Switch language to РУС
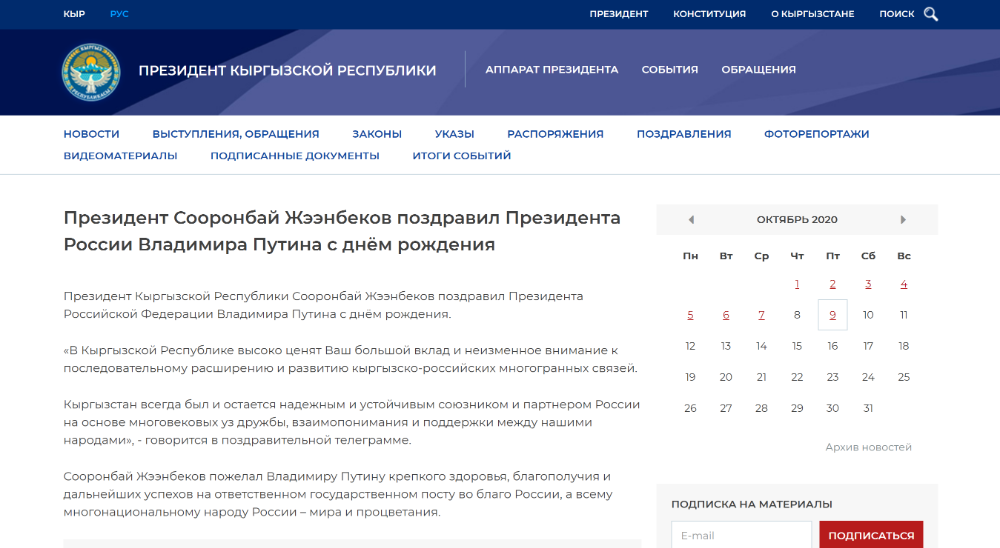1000x548 pixels. [x=119, y=14]
